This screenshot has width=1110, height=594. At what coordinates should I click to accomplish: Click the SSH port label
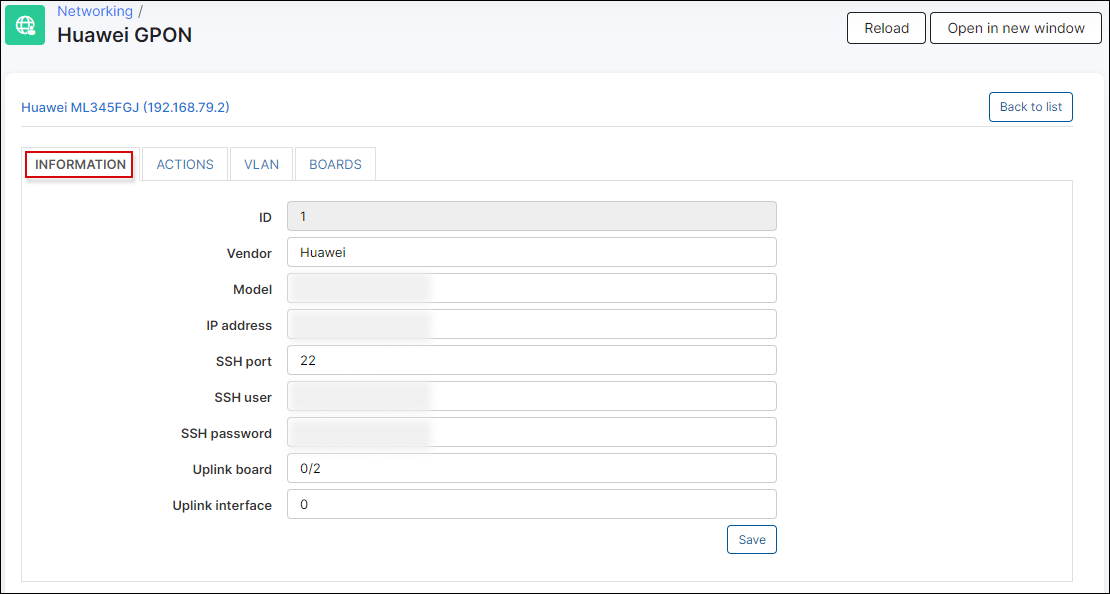click(244, 362)
